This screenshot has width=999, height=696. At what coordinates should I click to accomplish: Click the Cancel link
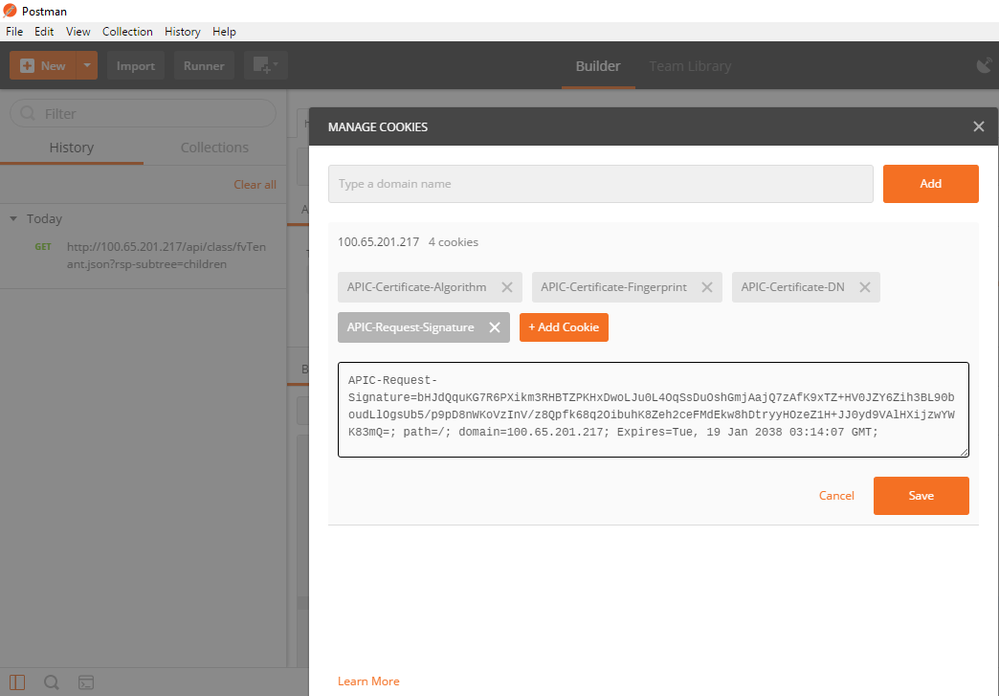click(x=836, y=496)
